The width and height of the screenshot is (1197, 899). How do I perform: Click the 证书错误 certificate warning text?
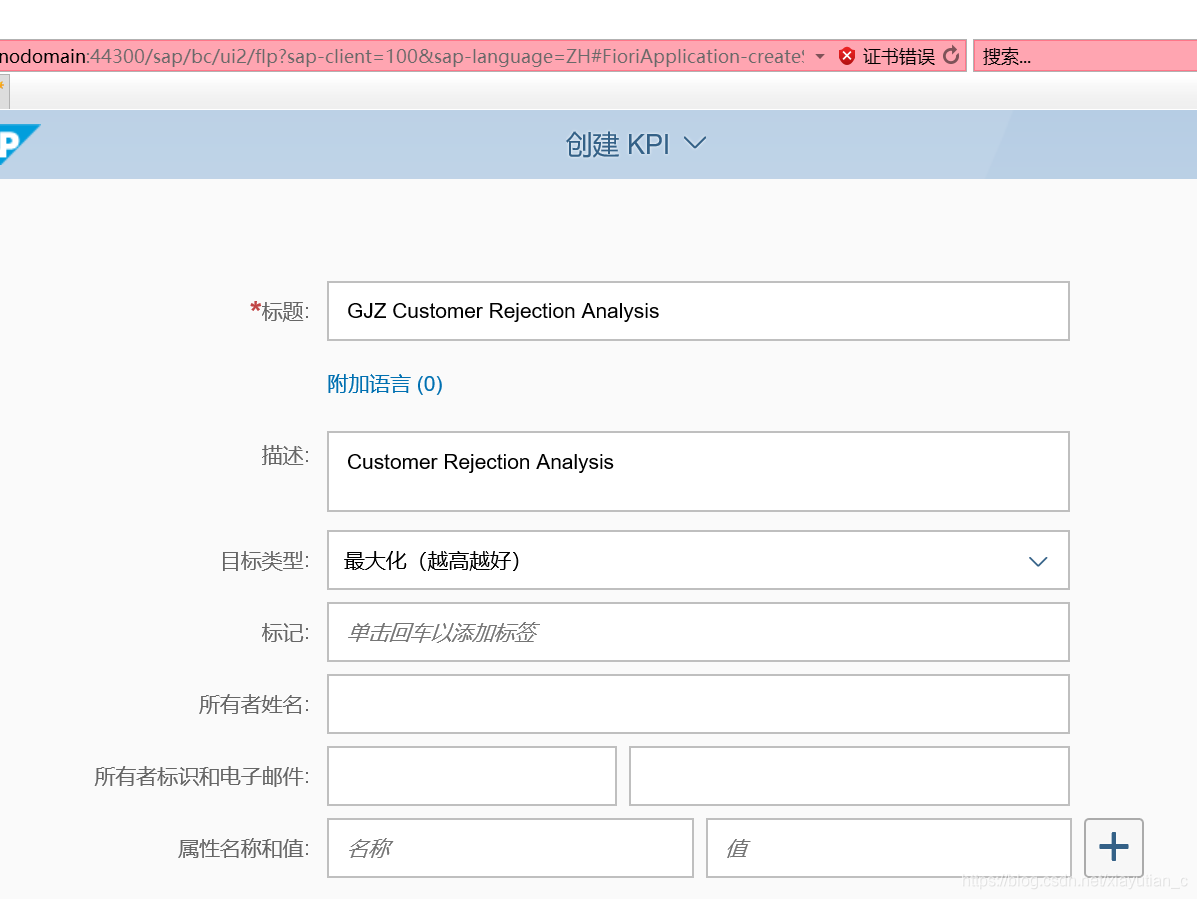click(899, 56)
